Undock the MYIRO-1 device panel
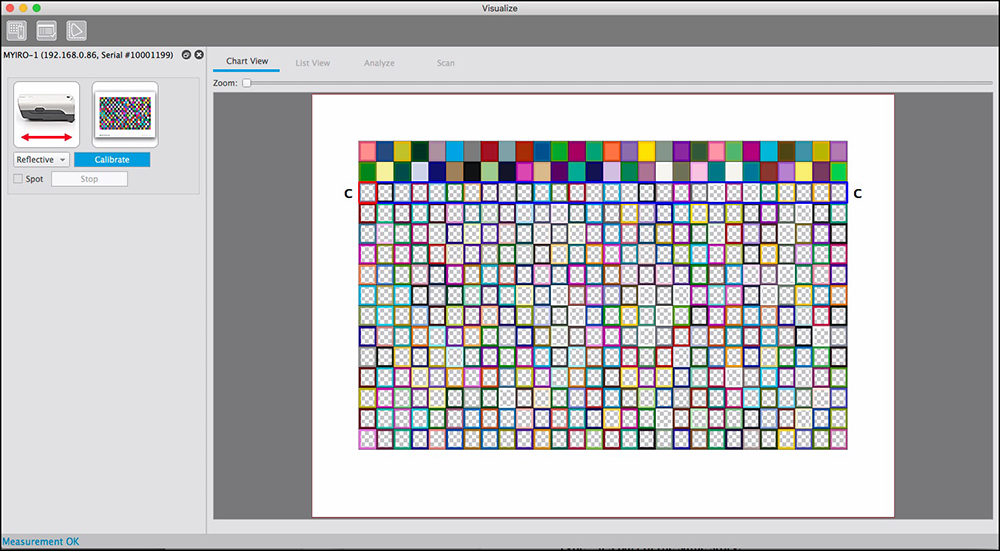The height and width of the screenshot is (551, 1000). coord(186,54)
